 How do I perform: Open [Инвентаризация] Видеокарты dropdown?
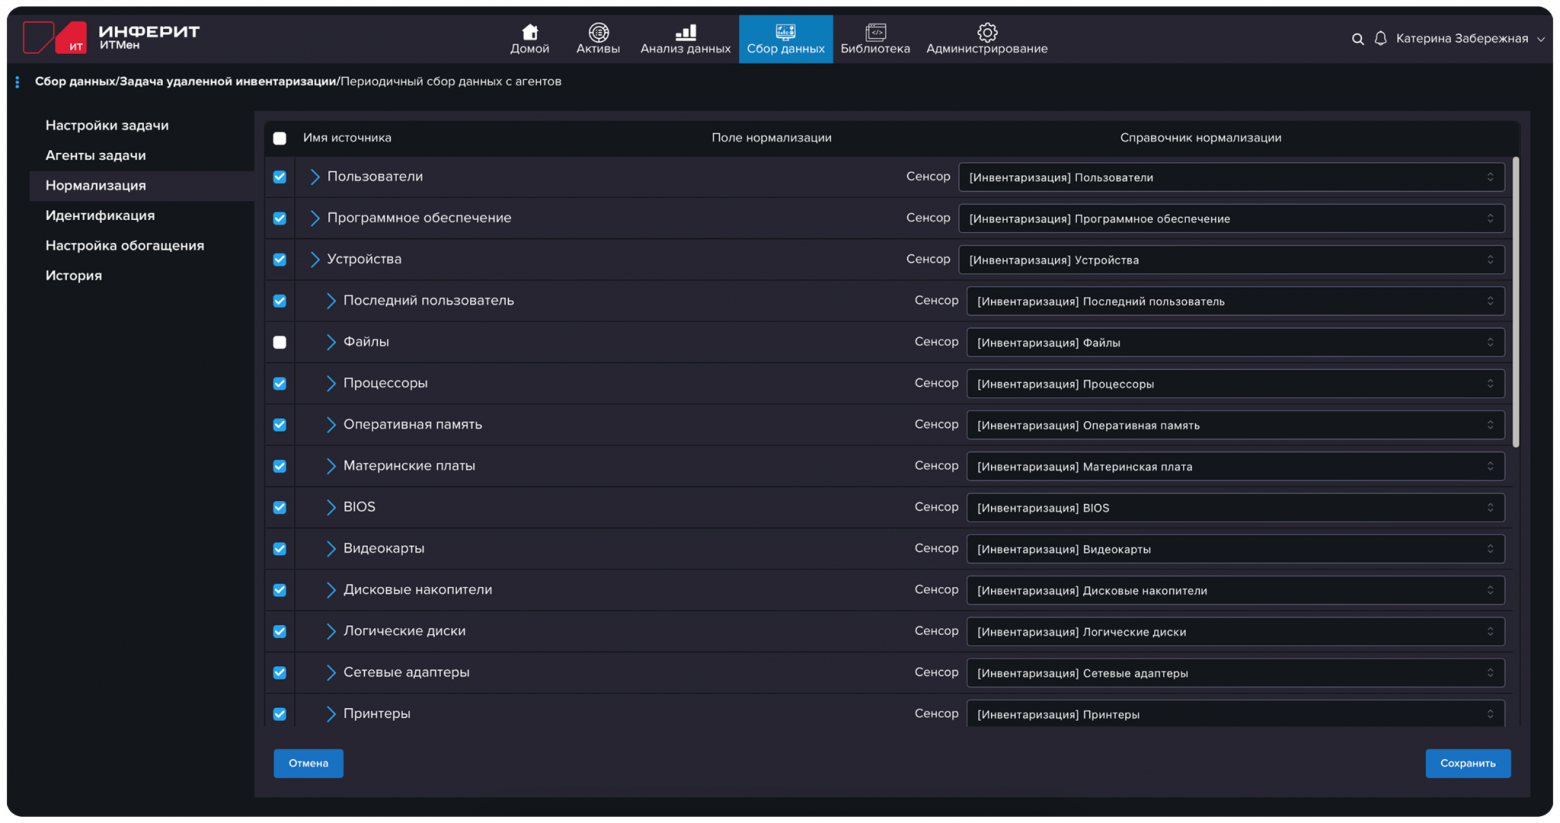[x=1236, y=549]
